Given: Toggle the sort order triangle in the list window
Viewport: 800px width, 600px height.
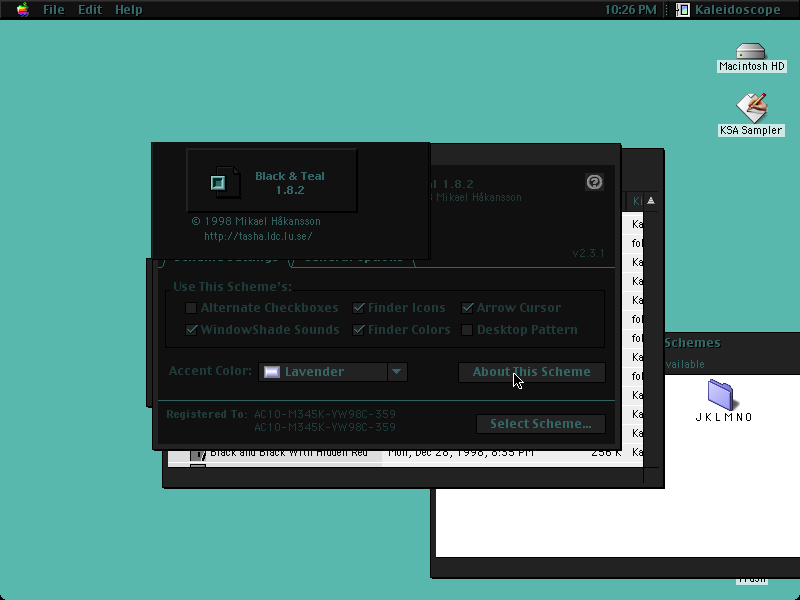Looking at the screenshot, I should [x=651, y=201].
